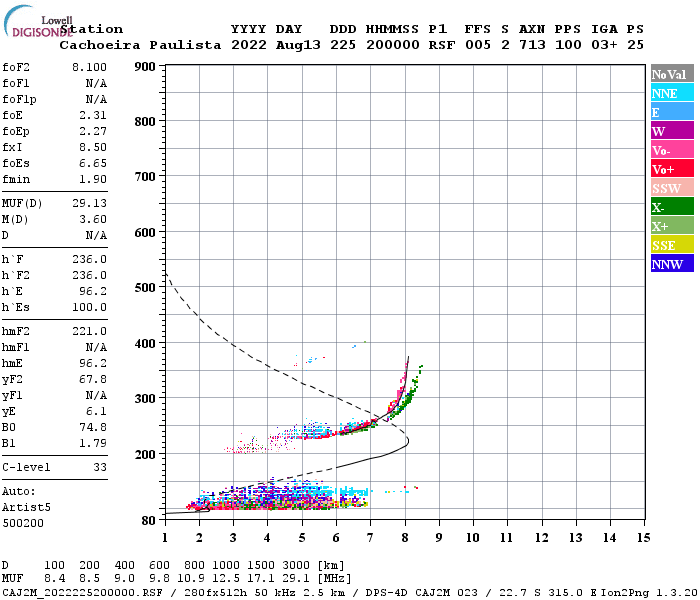This screenshot has width=700, height=600.
Task: Select the NNE cyan legend swatch
Action: (672, 93)
